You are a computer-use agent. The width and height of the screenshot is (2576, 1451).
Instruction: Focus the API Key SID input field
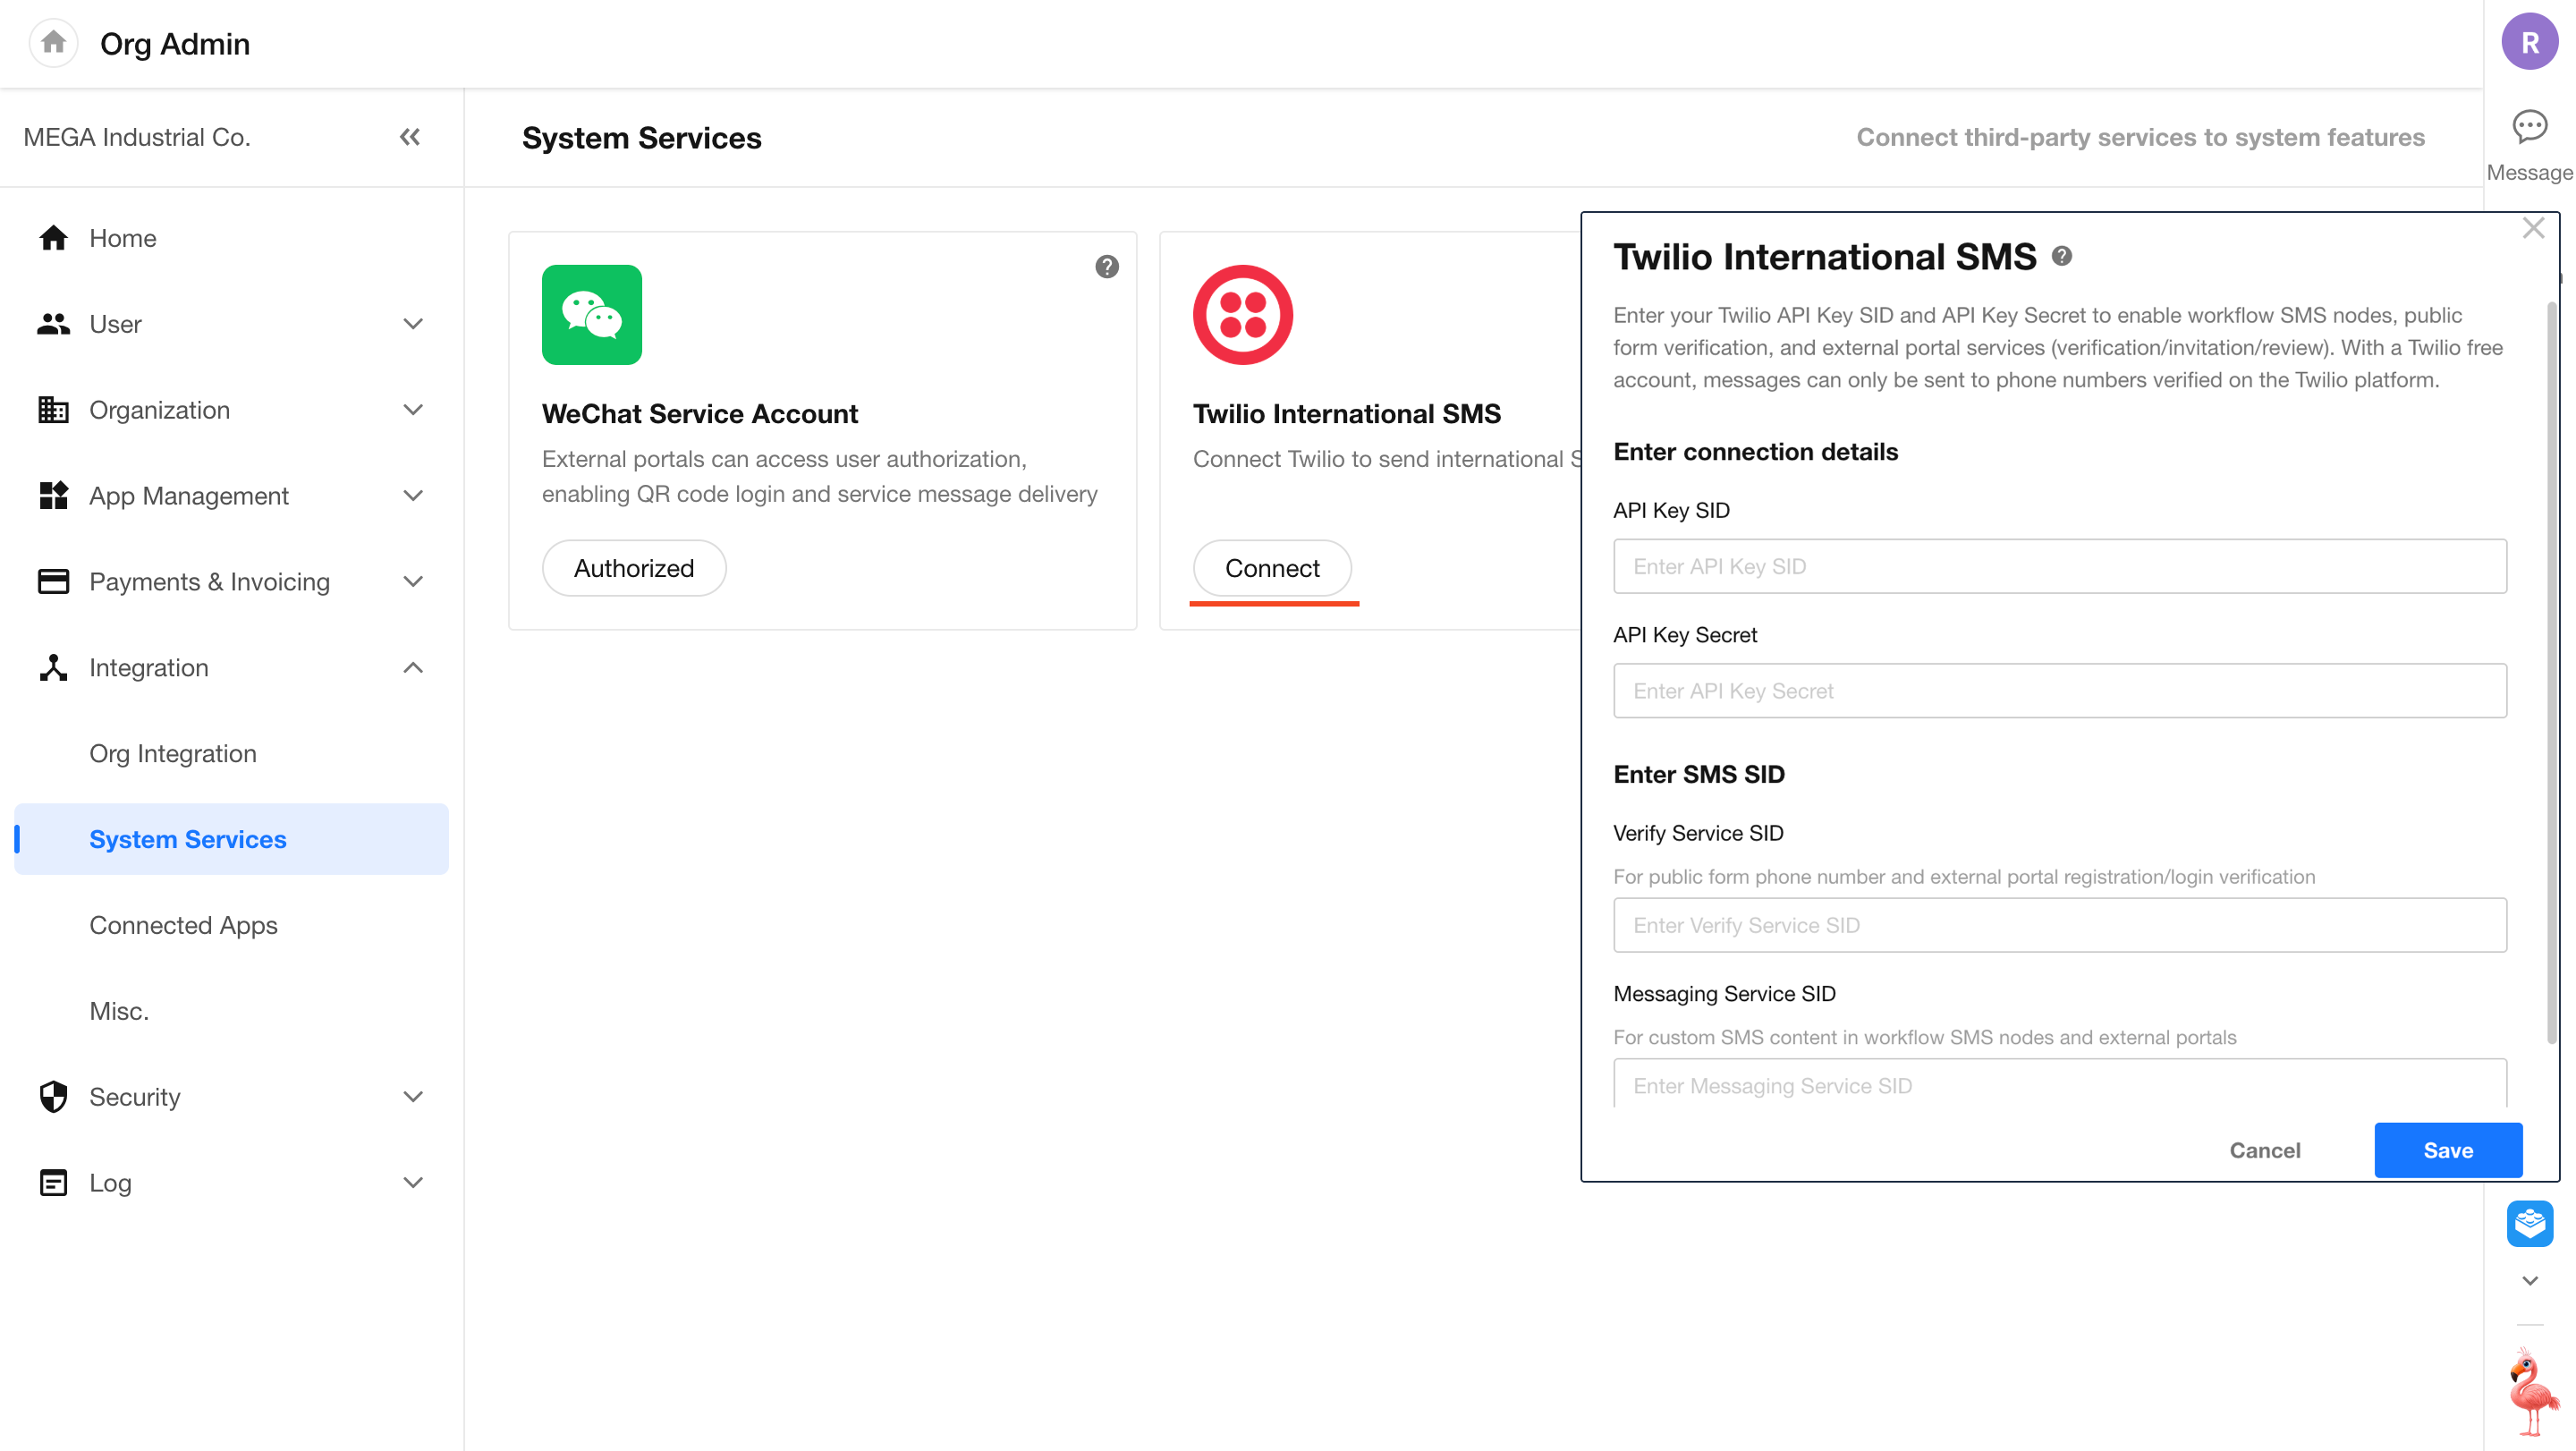pyautogui.click(x=2059, y=566)
